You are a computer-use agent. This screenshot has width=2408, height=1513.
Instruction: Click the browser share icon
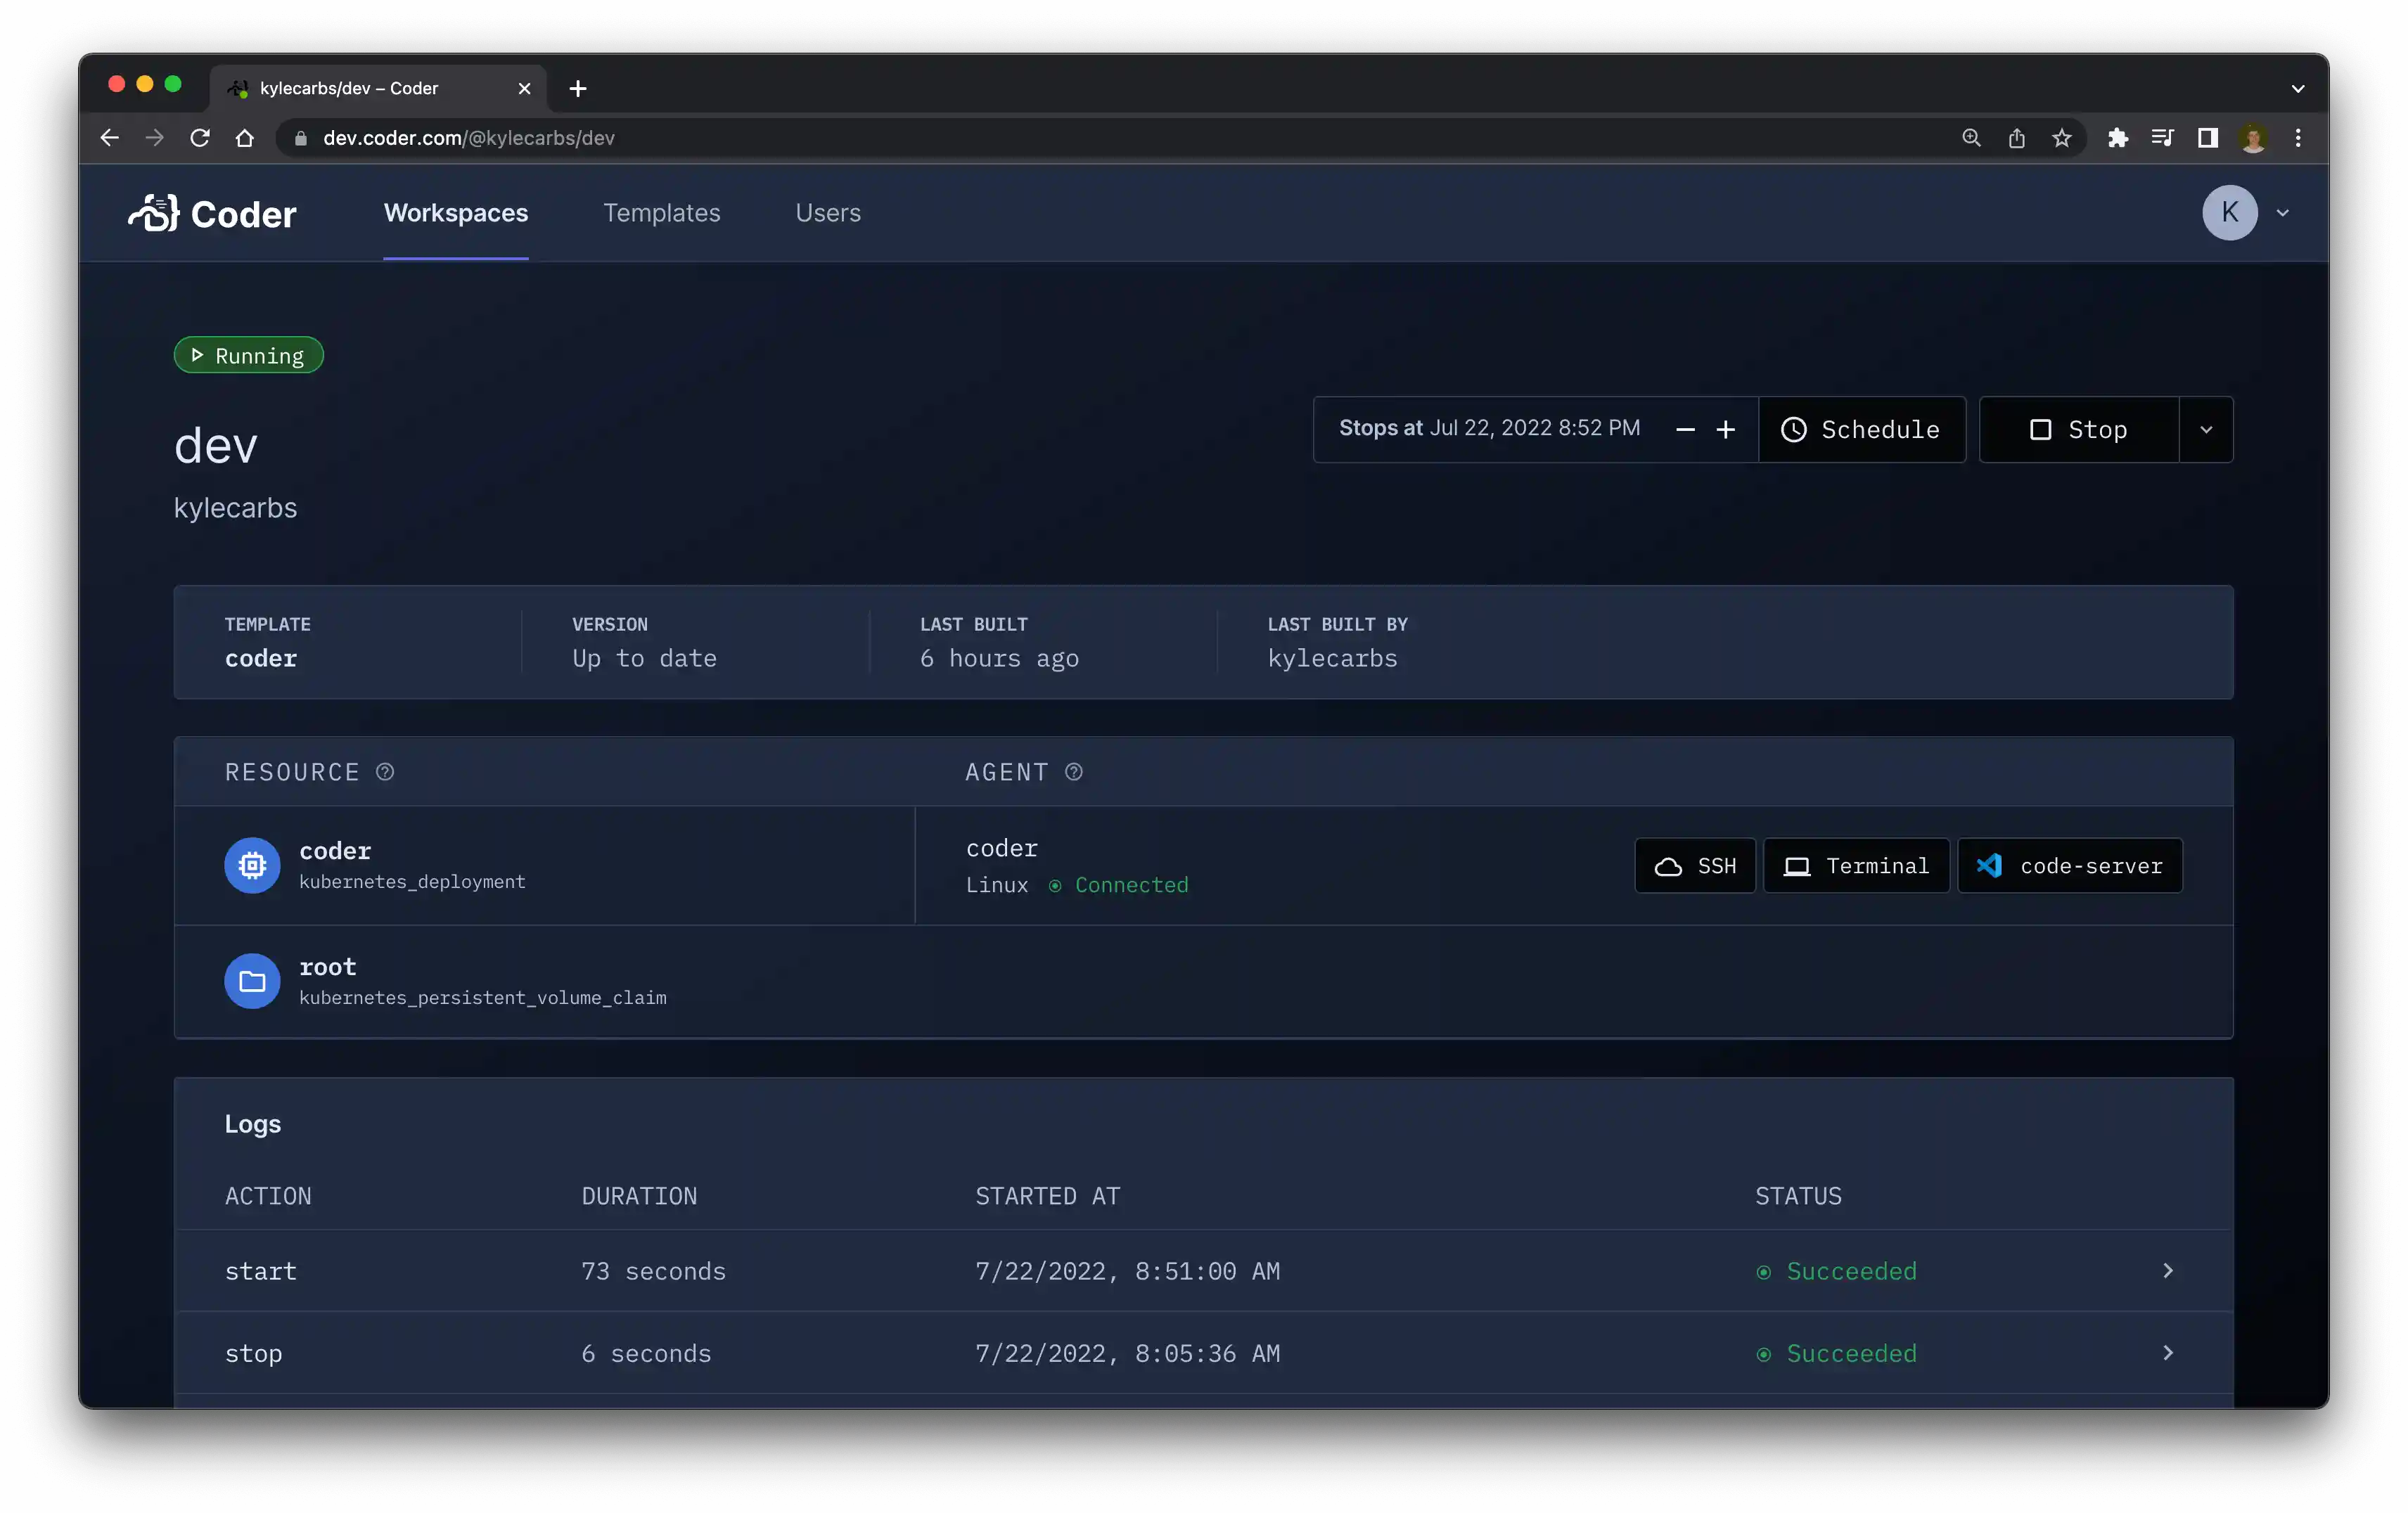pos(2017,138)
